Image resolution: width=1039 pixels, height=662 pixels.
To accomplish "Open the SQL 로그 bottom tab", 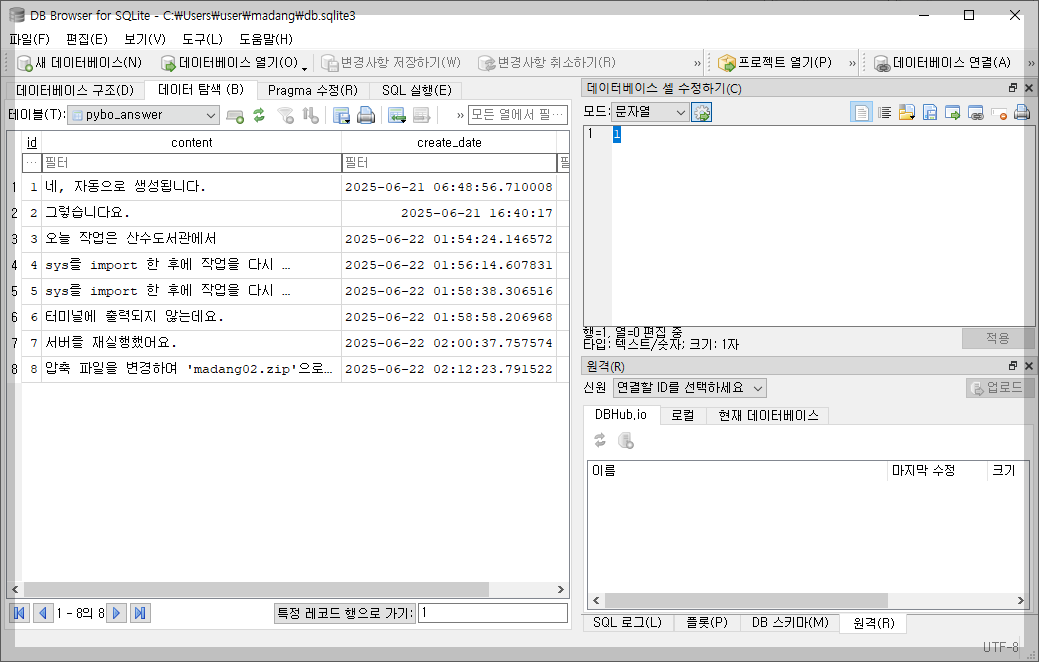I will pos(628,623).
